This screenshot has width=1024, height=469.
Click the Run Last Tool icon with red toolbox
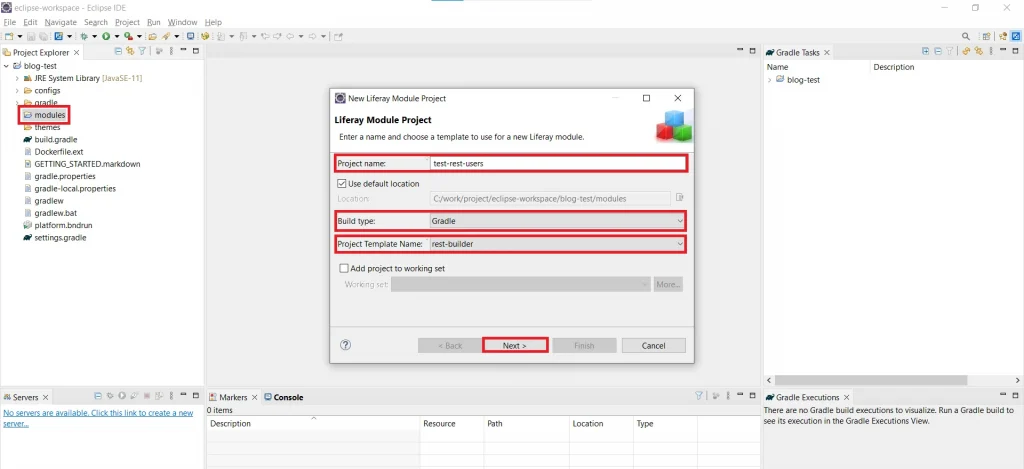pos(129,36)
